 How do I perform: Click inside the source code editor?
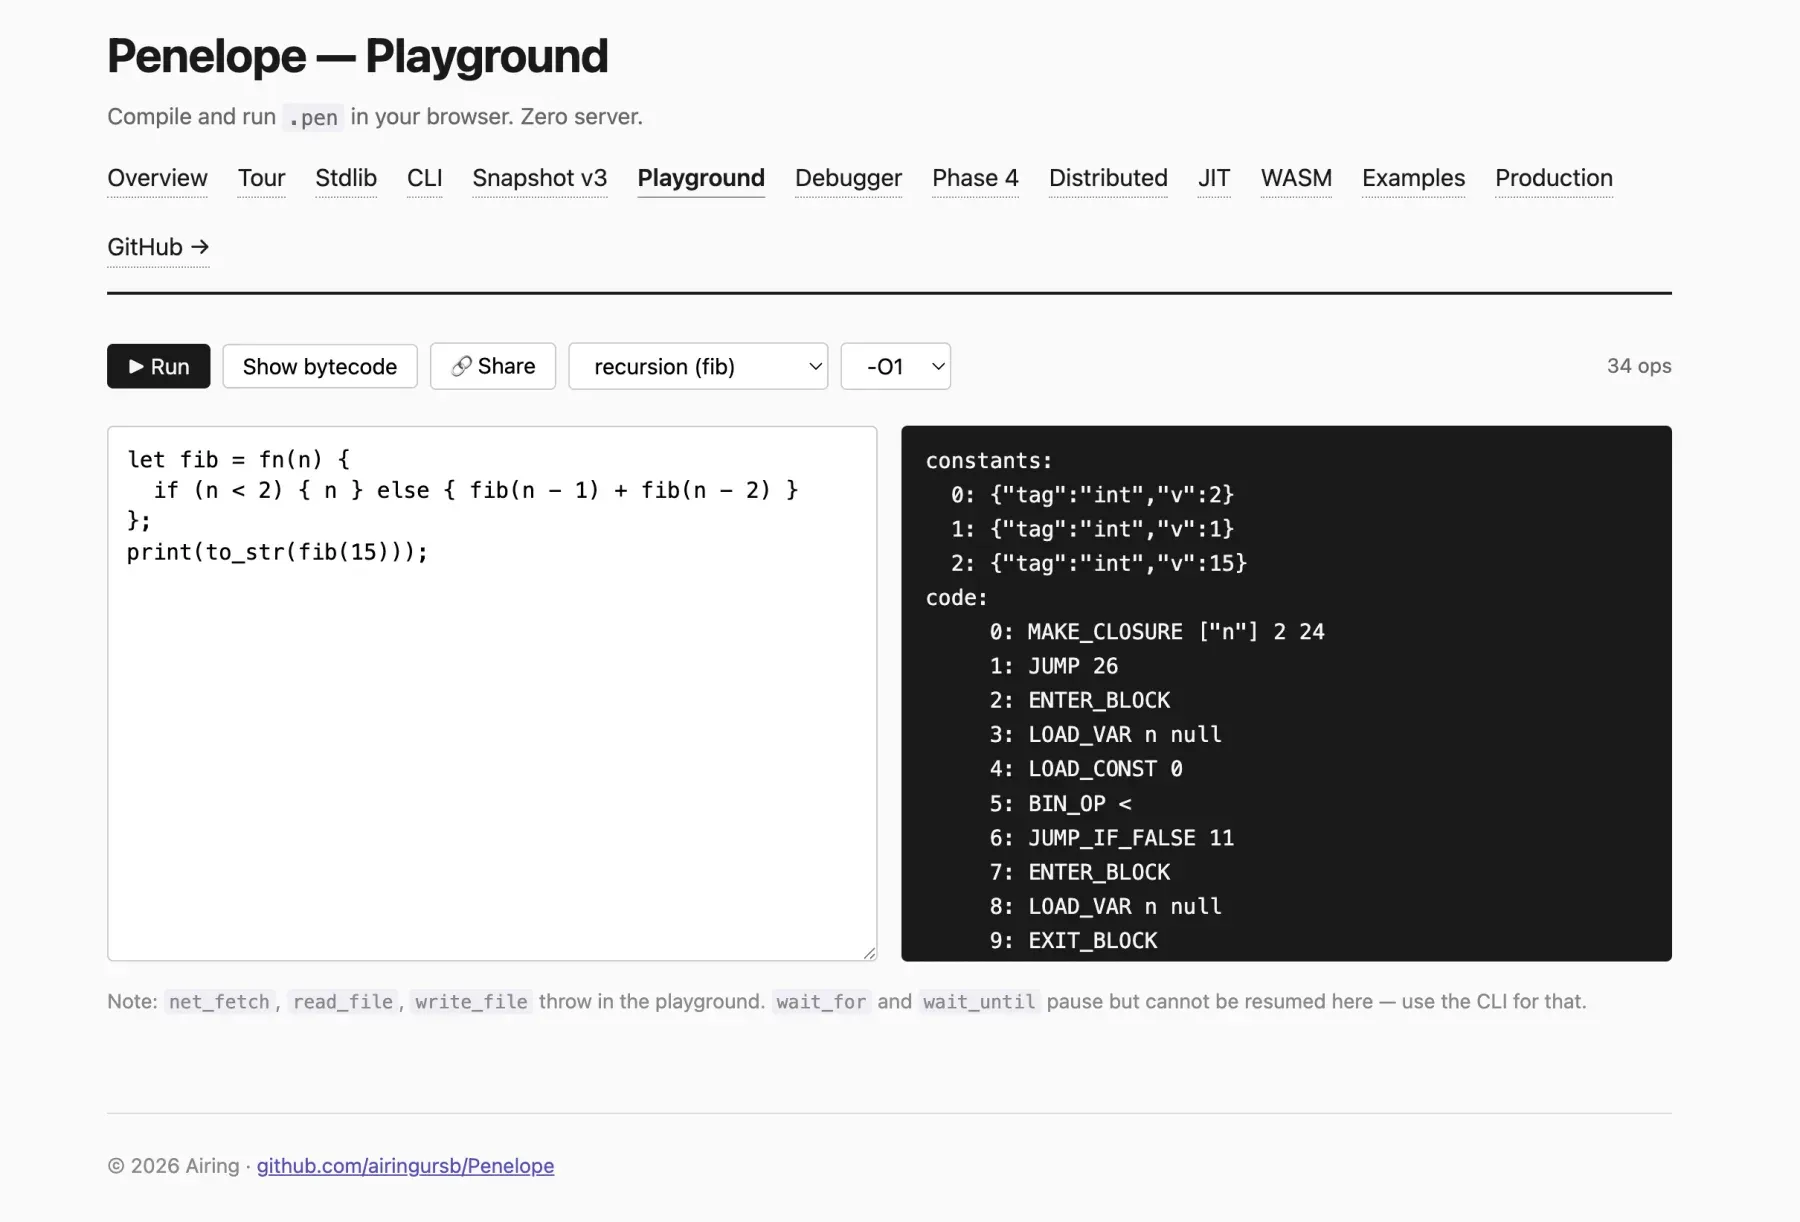coord(492,694)
